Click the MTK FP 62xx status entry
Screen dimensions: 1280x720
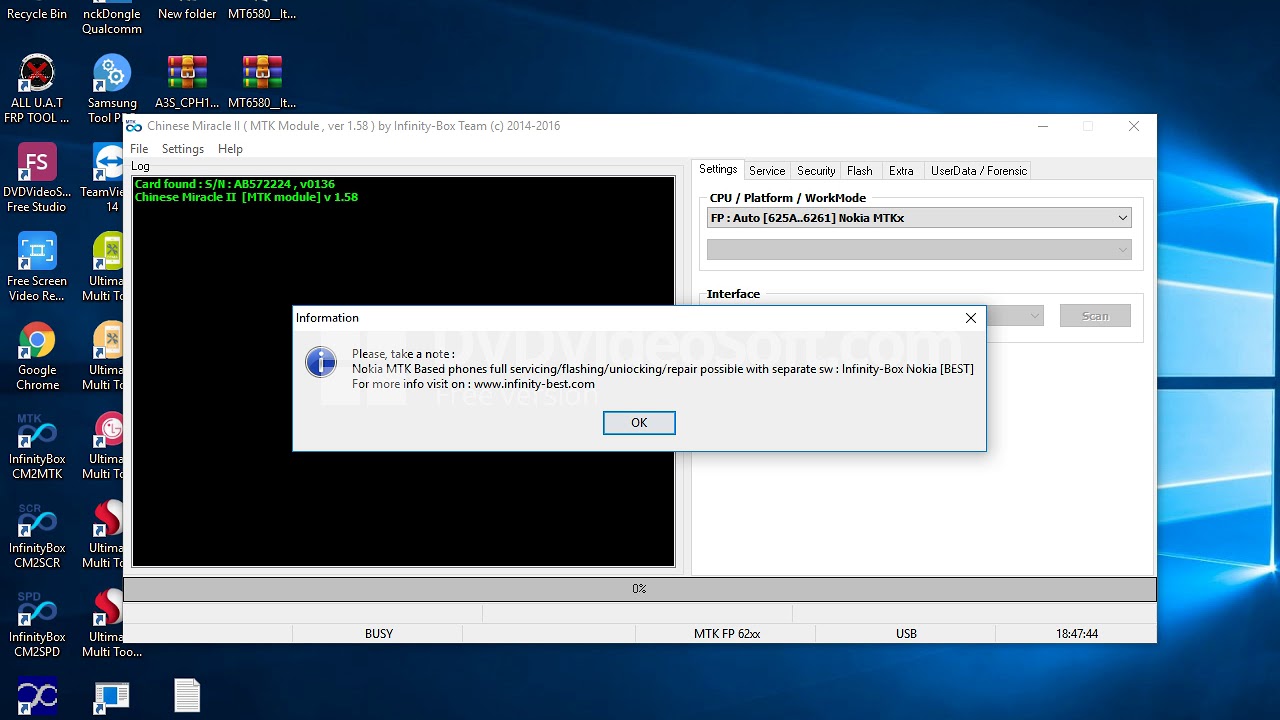(x=727, y=634)
